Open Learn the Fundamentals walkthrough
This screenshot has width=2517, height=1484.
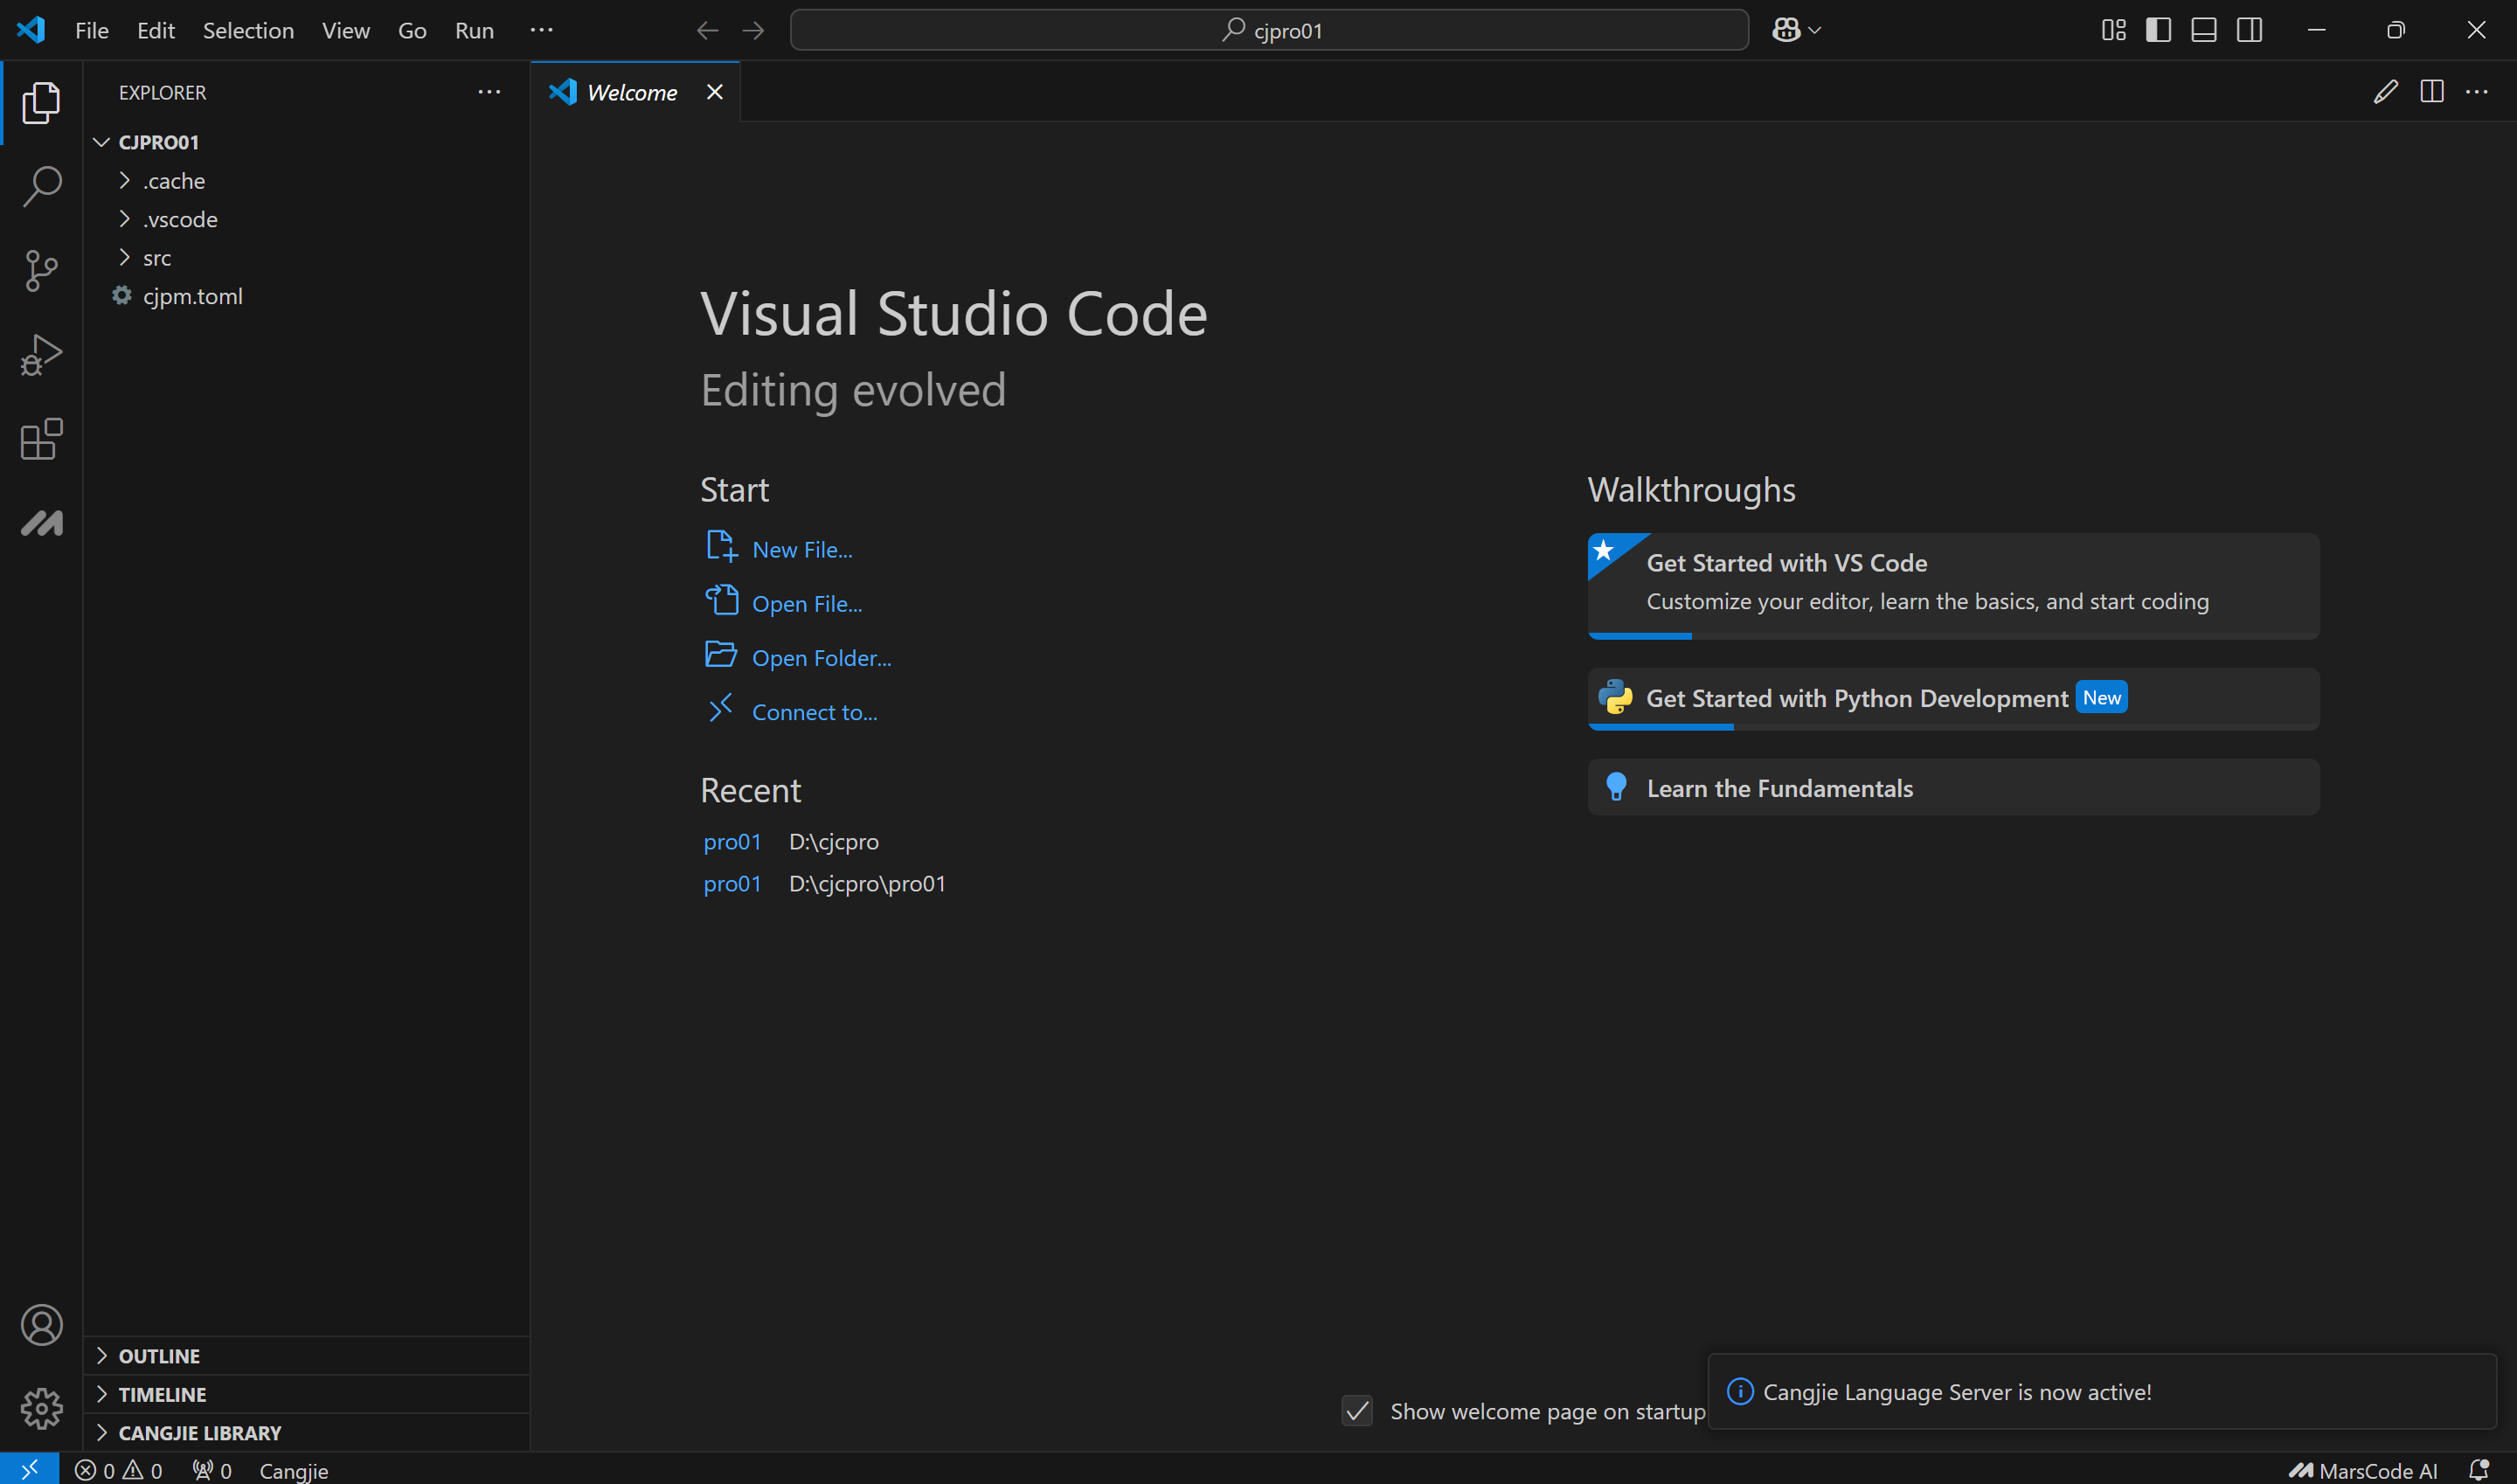pos(1953,787)
